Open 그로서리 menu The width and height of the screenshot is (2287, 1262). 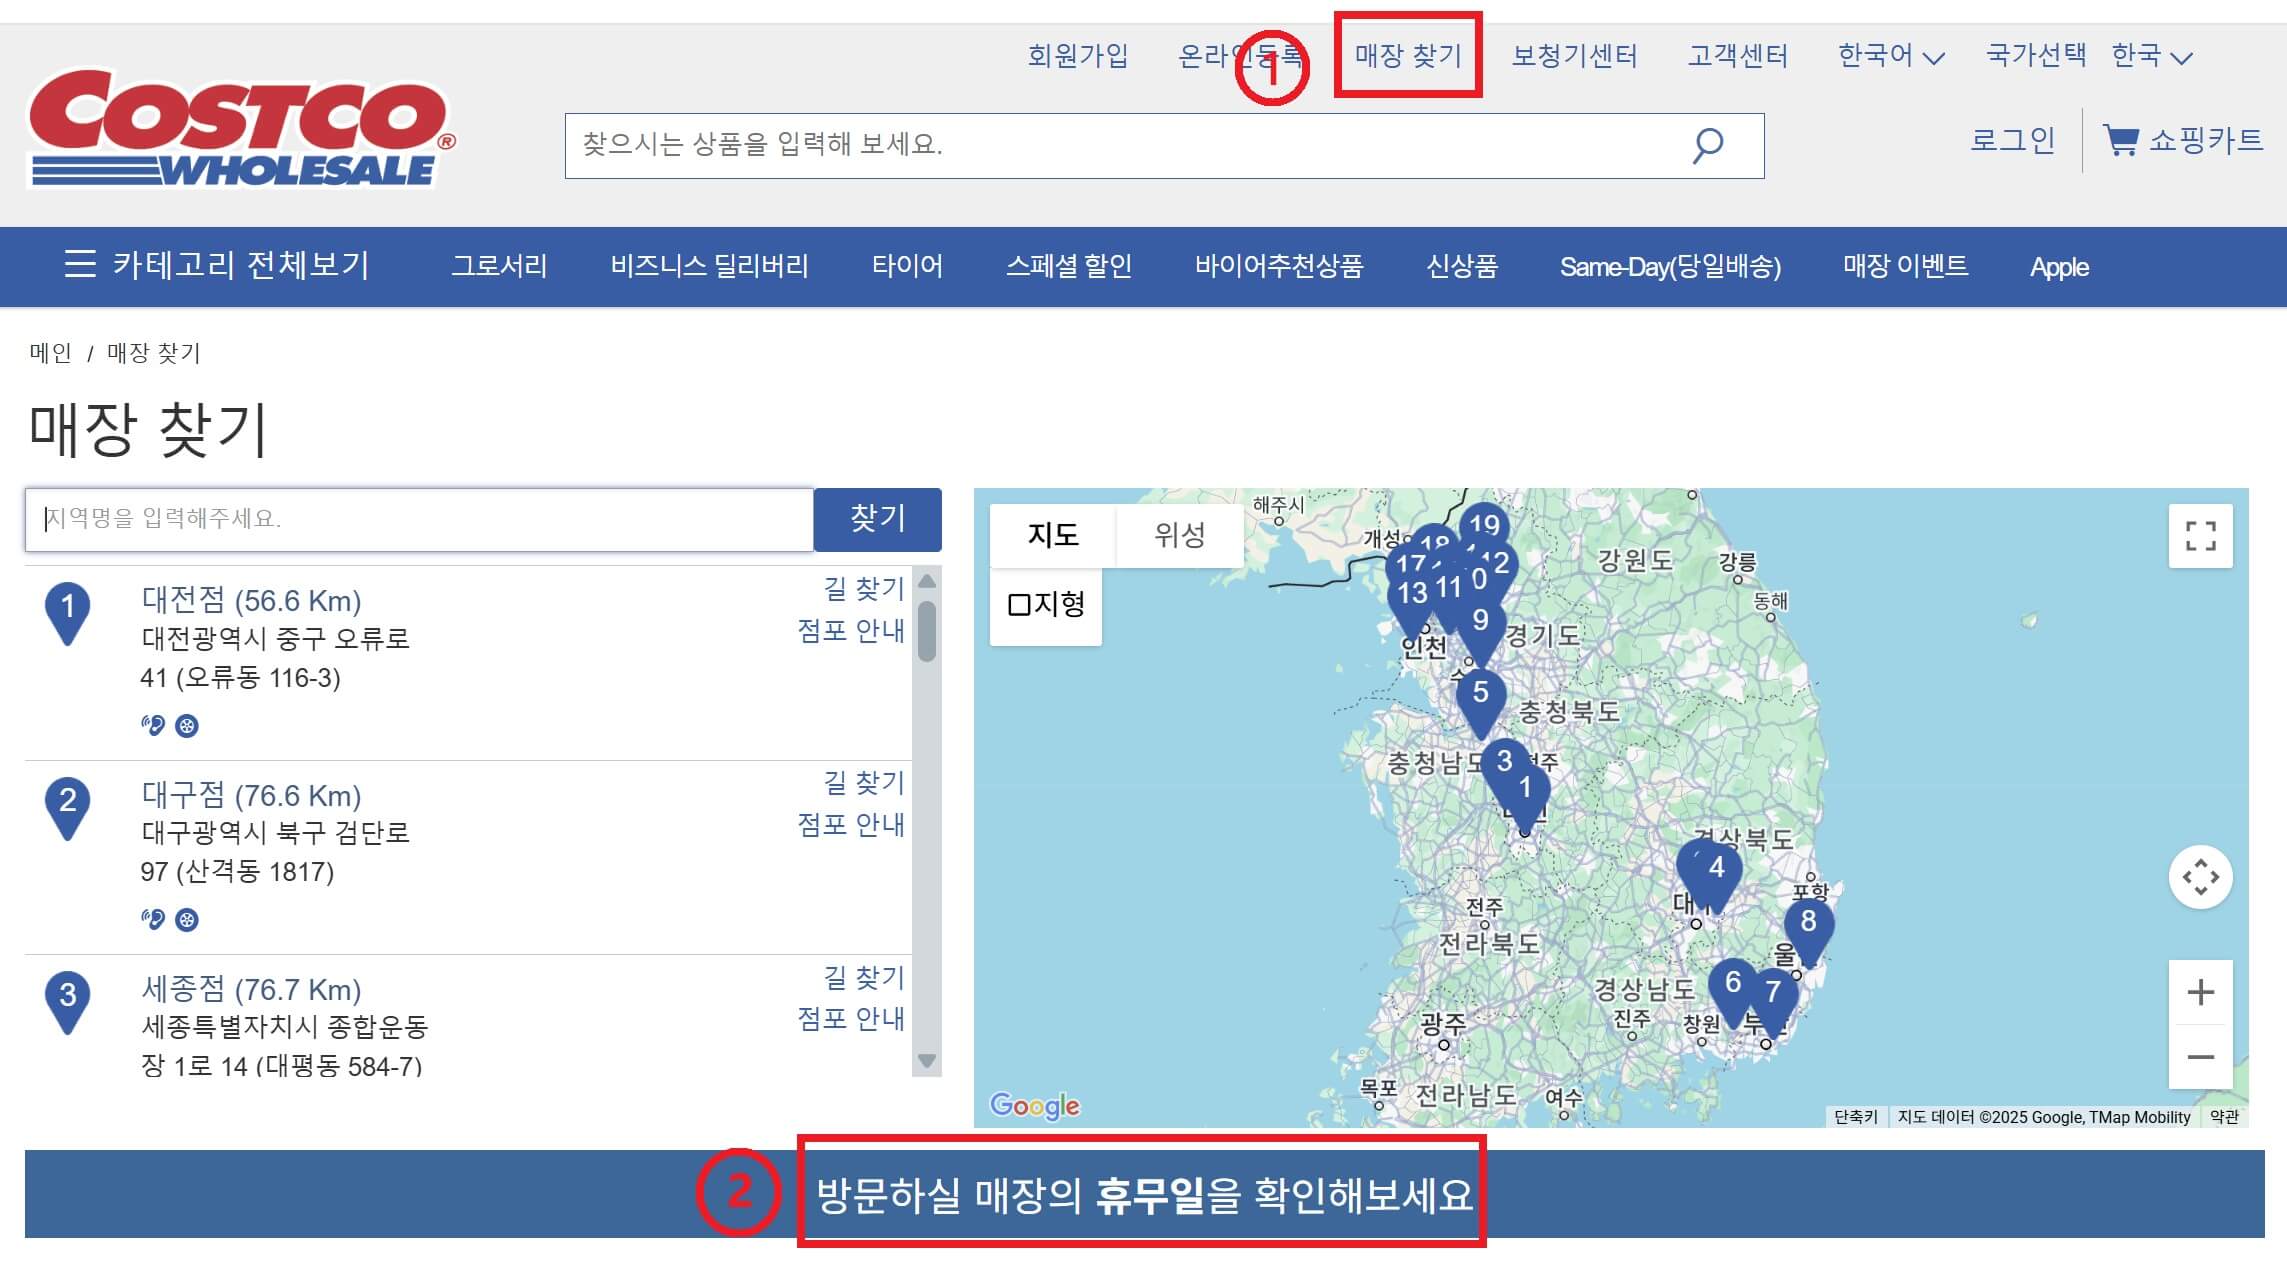[x=499, y=266]
